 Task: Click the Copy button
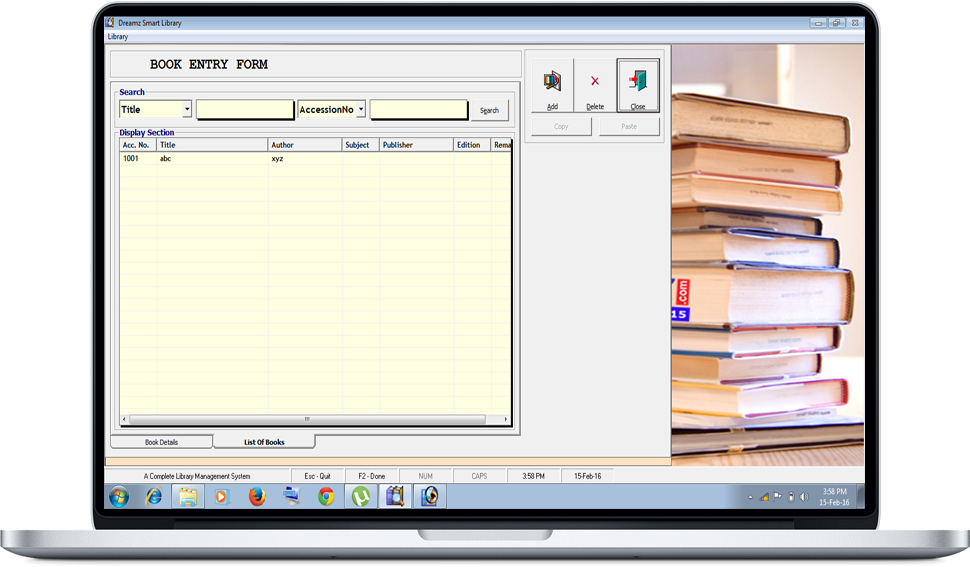point(561,126)
